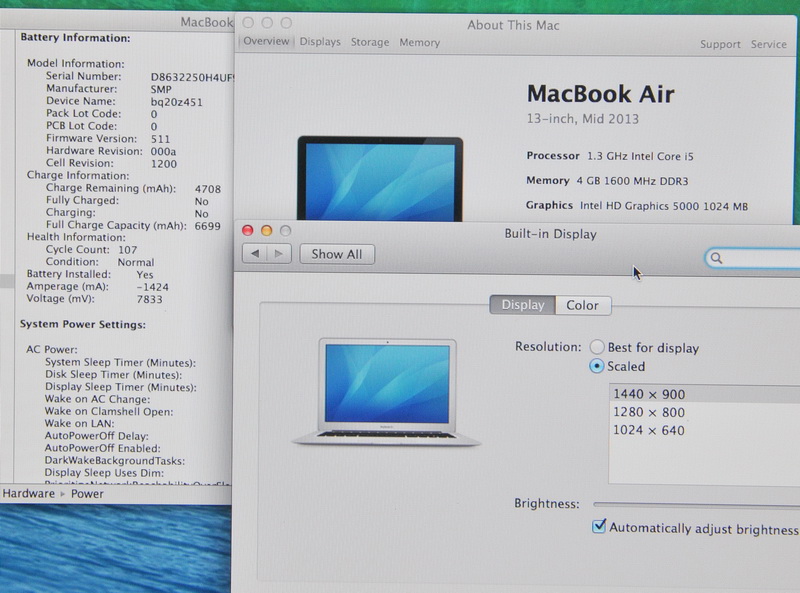The width and height of the screenshot is (800, 593).
Task: Click the MacBook image in About This Mac
Action: point(380,179)
